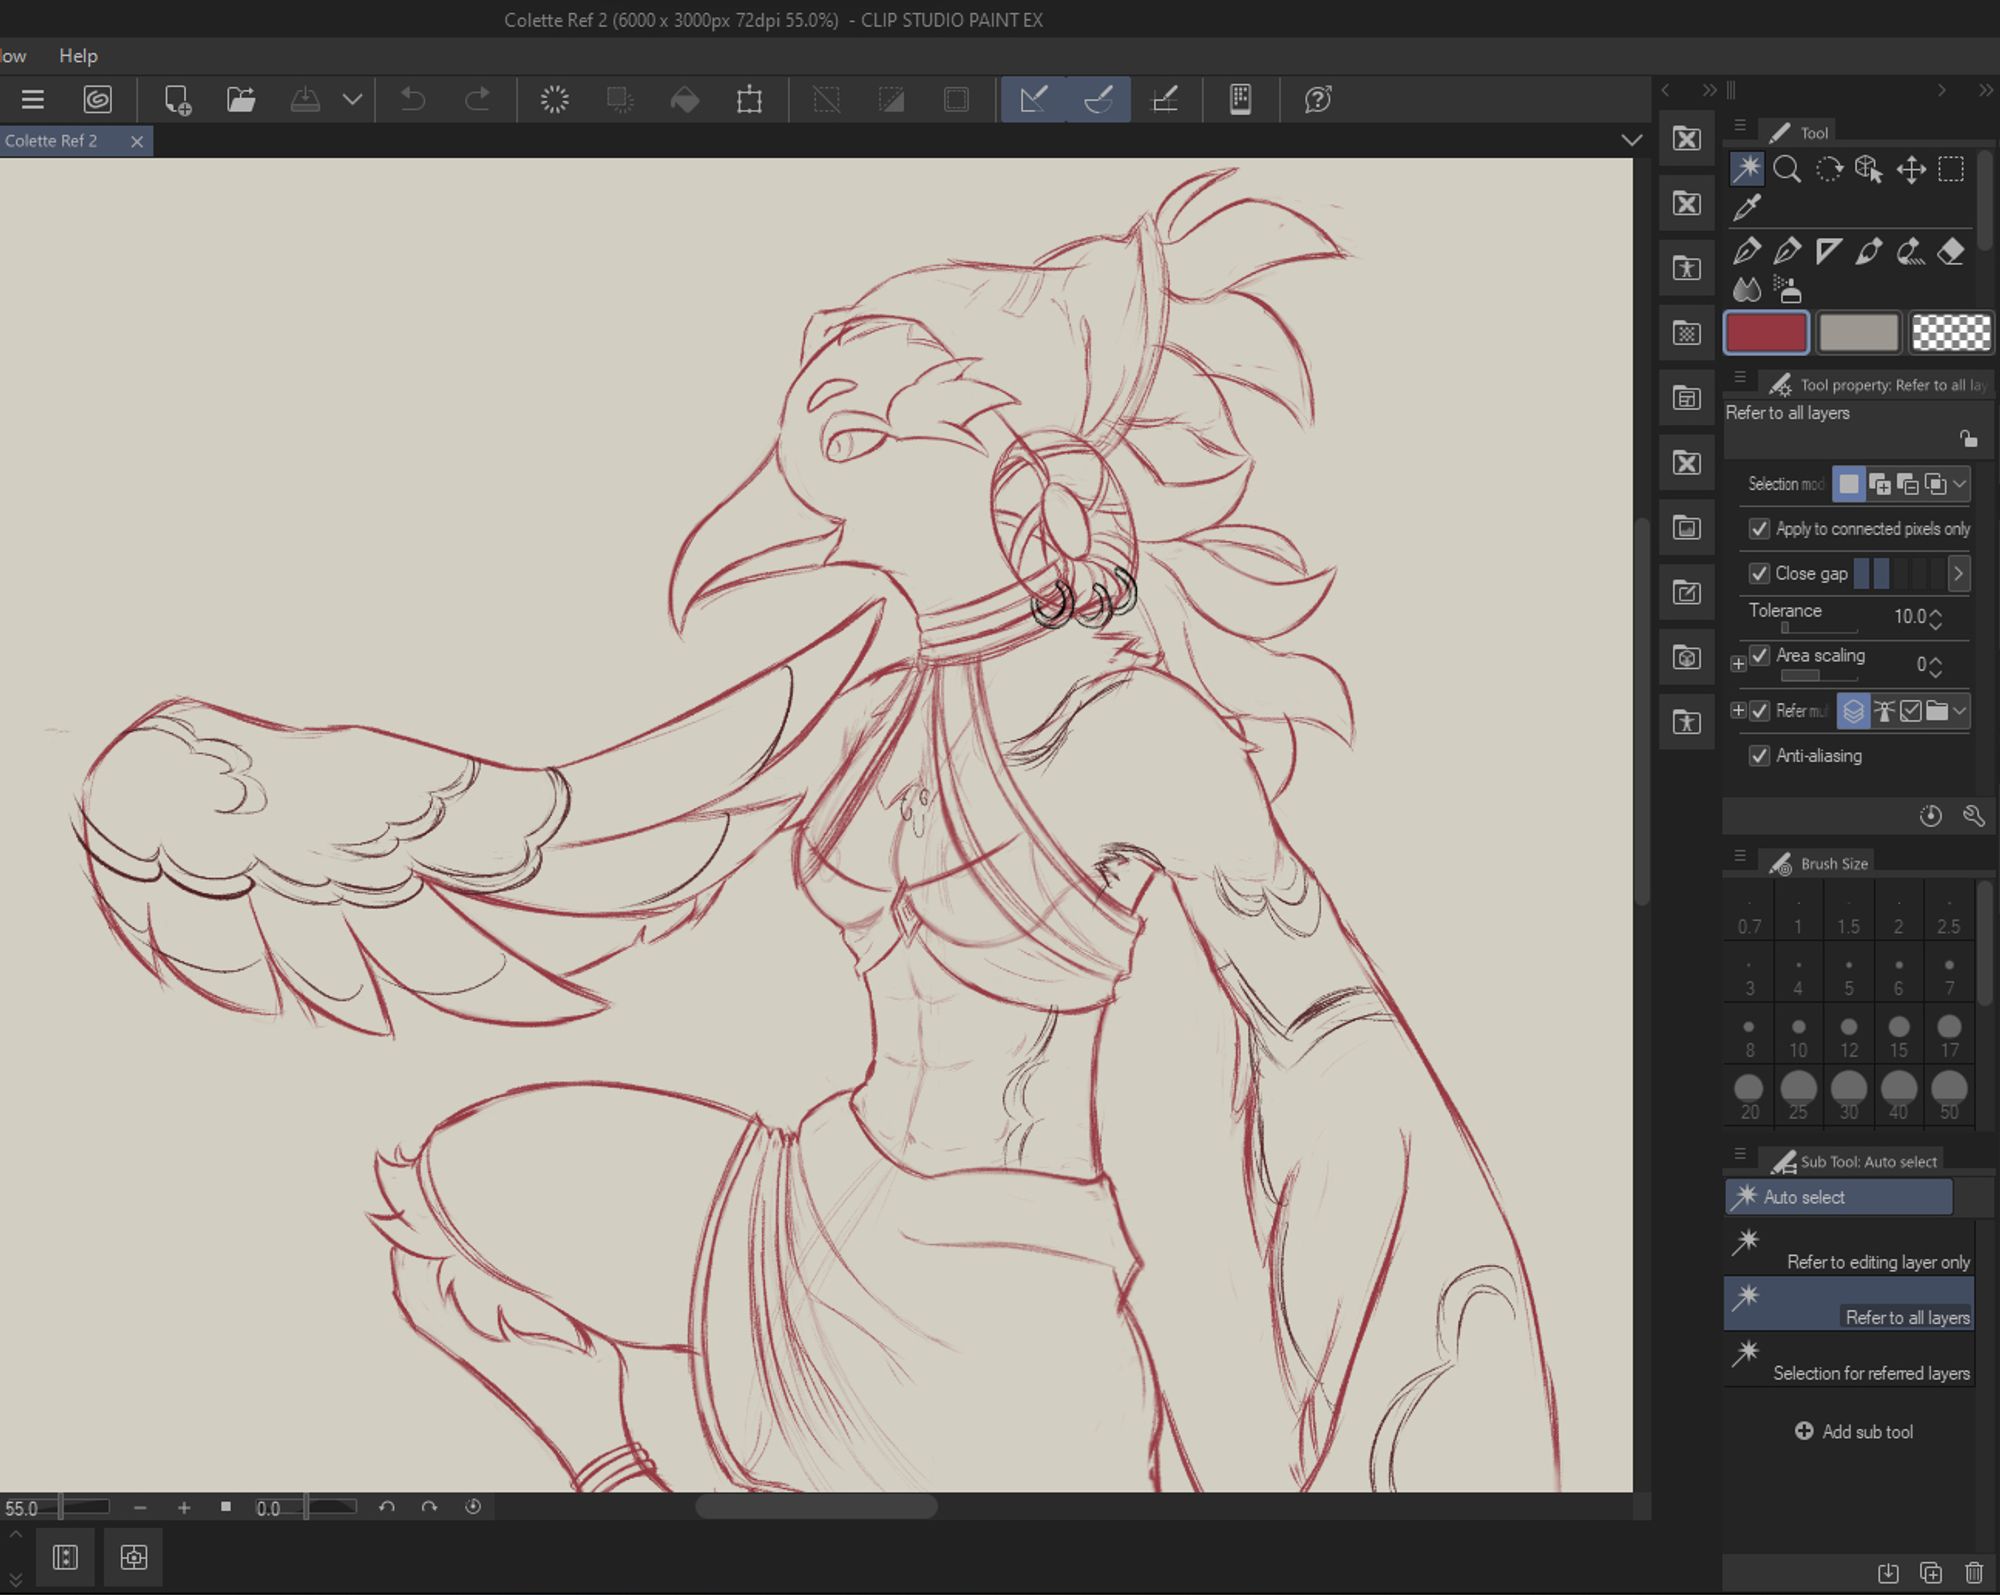Viewport: 2000px width, 1595px height.
Task: Select the Eraser tool
Action: (1951, 251)
